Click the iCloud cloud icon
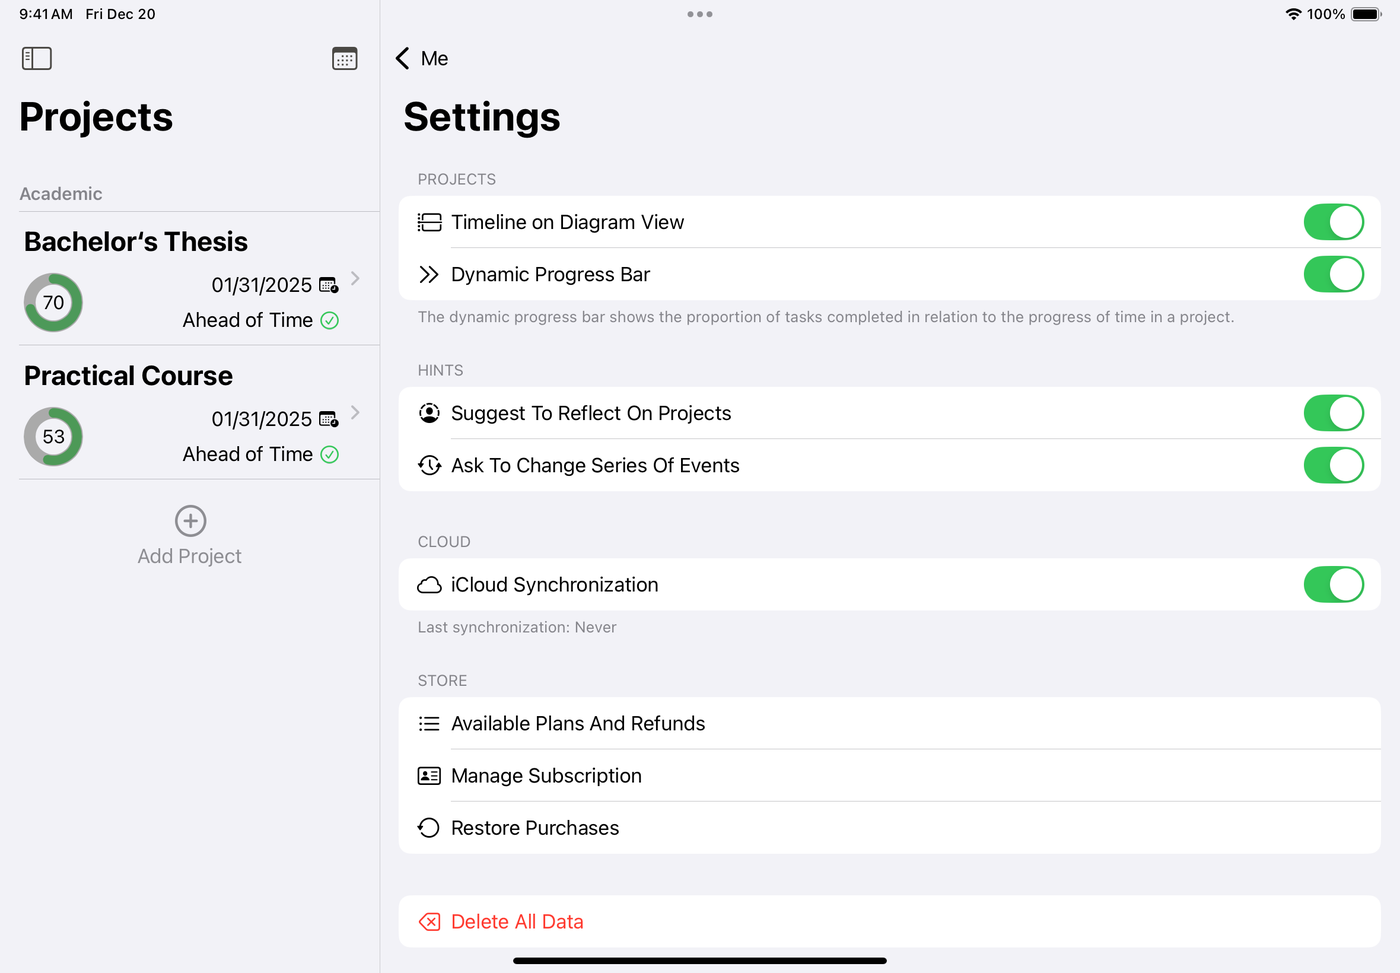Viewport: 1400px width, 973px height. pyautogui.click(x=429, y=585)
